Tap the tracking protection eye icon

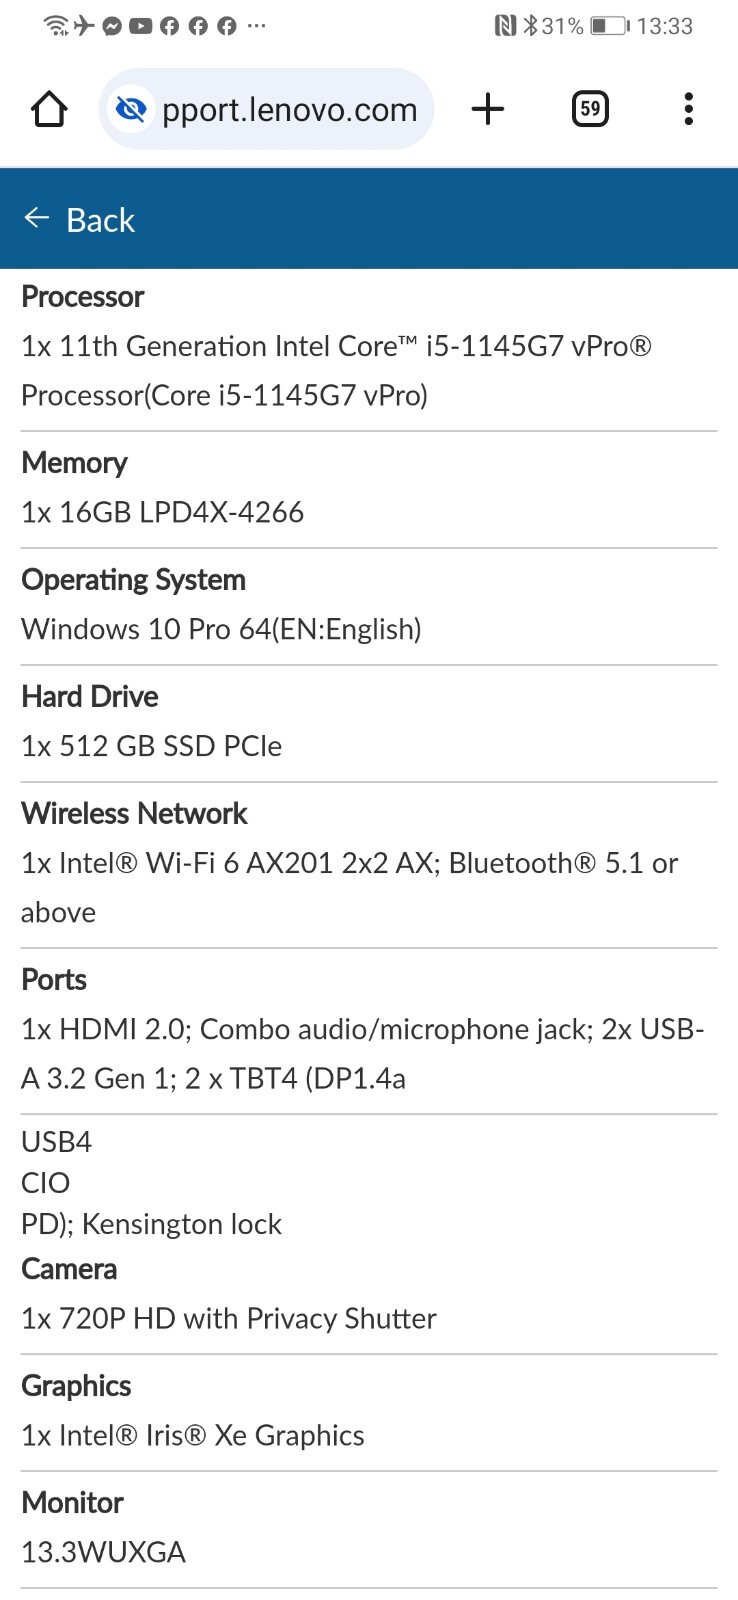(131, 109)
